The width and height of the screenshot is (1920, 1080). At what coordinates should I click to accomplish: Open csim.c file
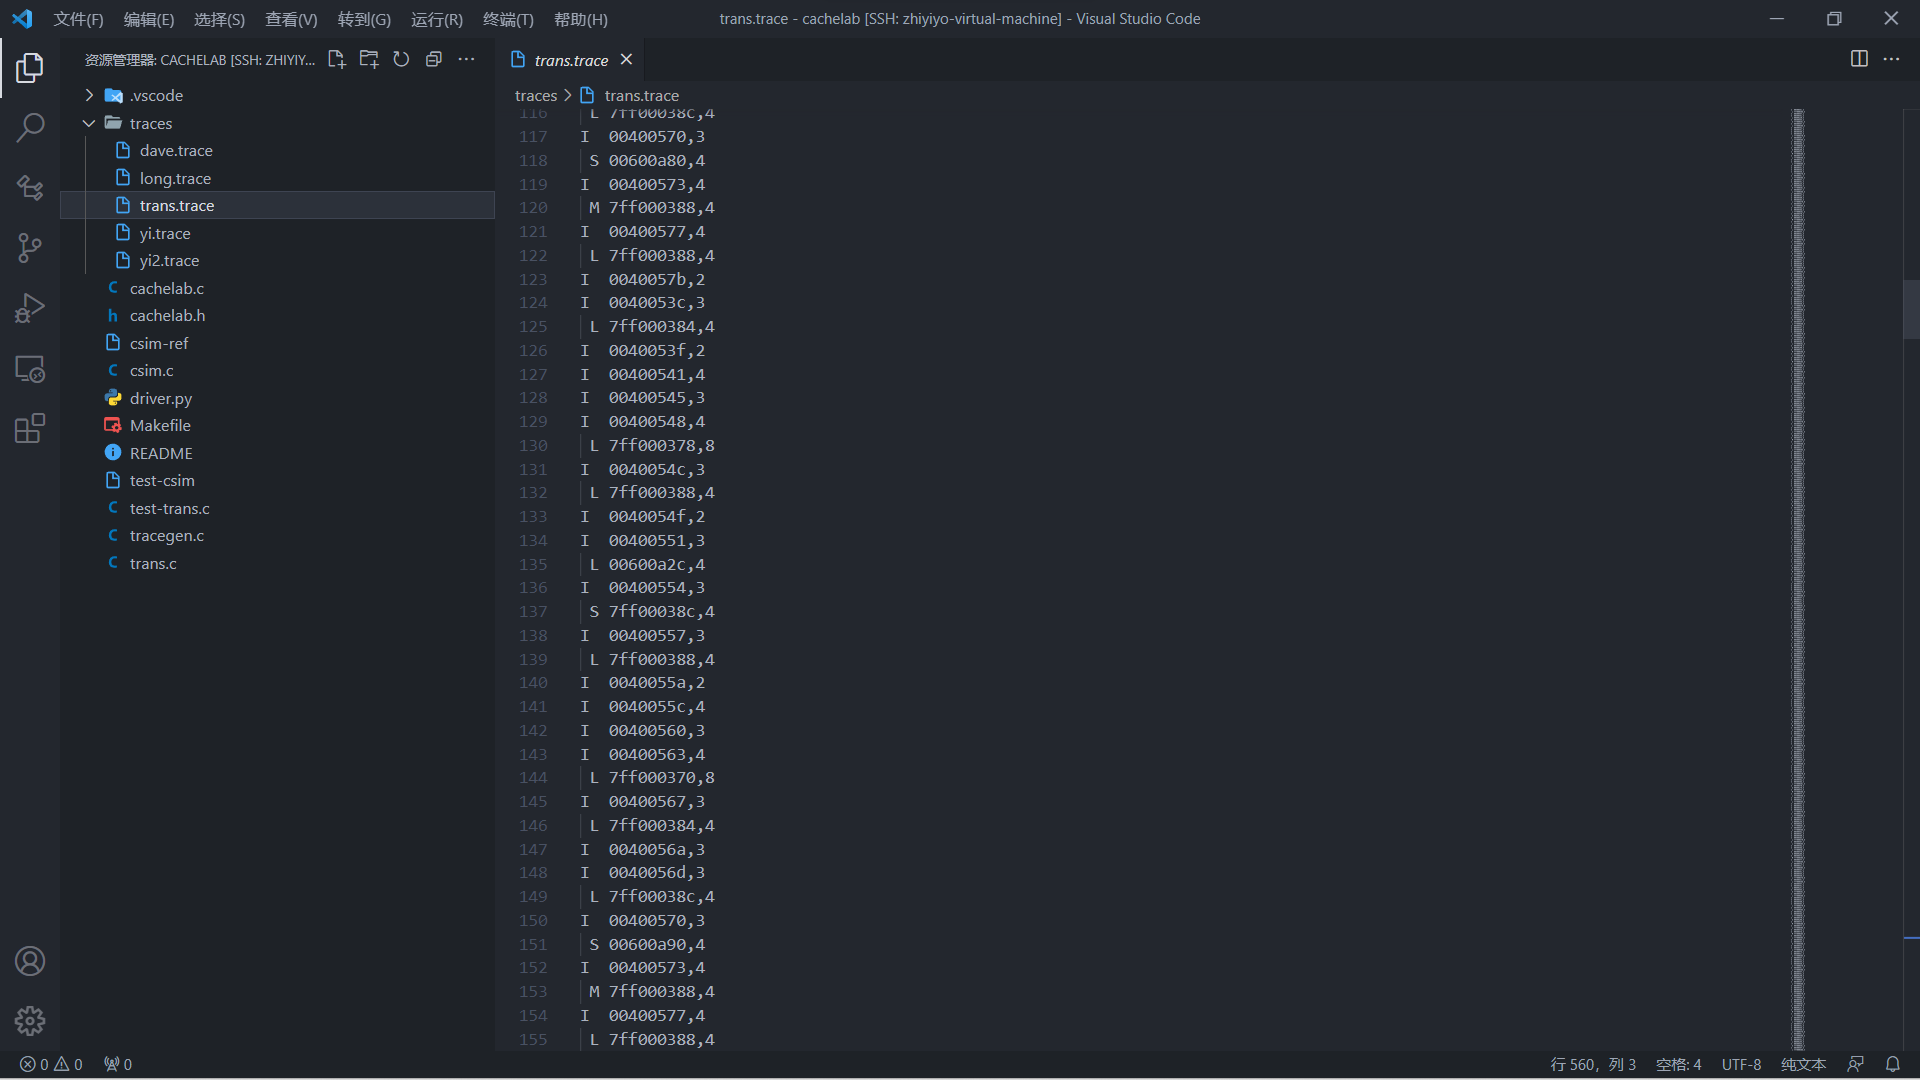click(x=277, y=370)
